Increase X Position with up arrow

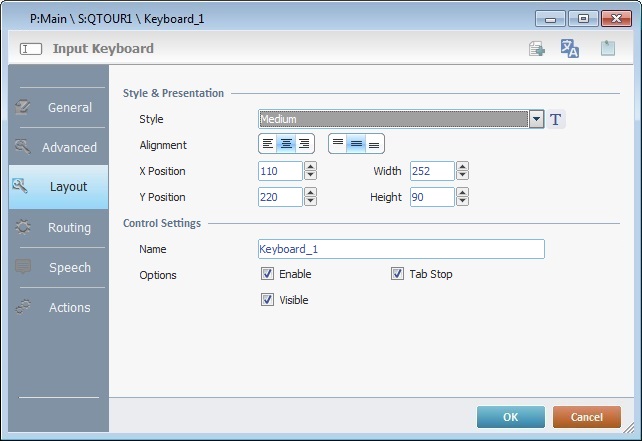(310, 167)
